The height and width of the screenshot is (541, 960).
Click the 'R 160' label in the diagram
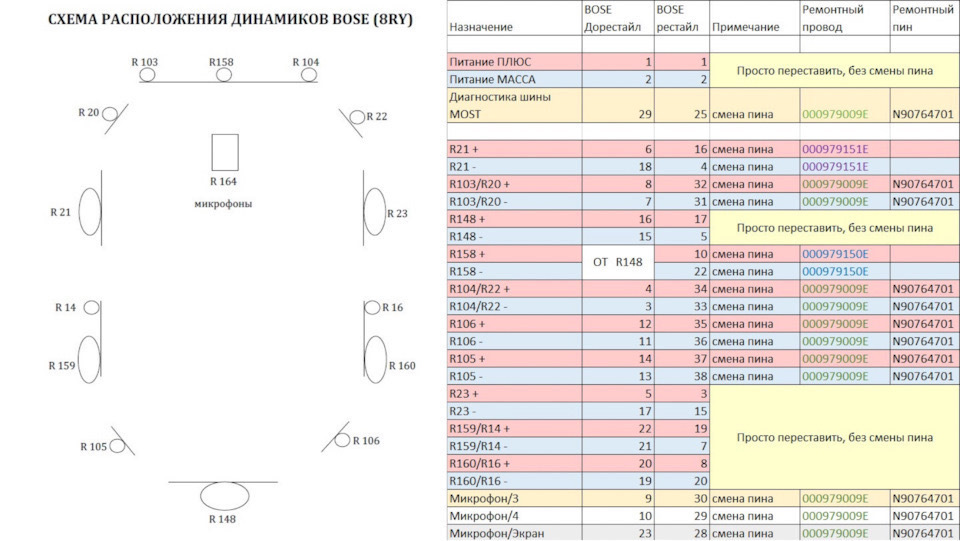402,365
